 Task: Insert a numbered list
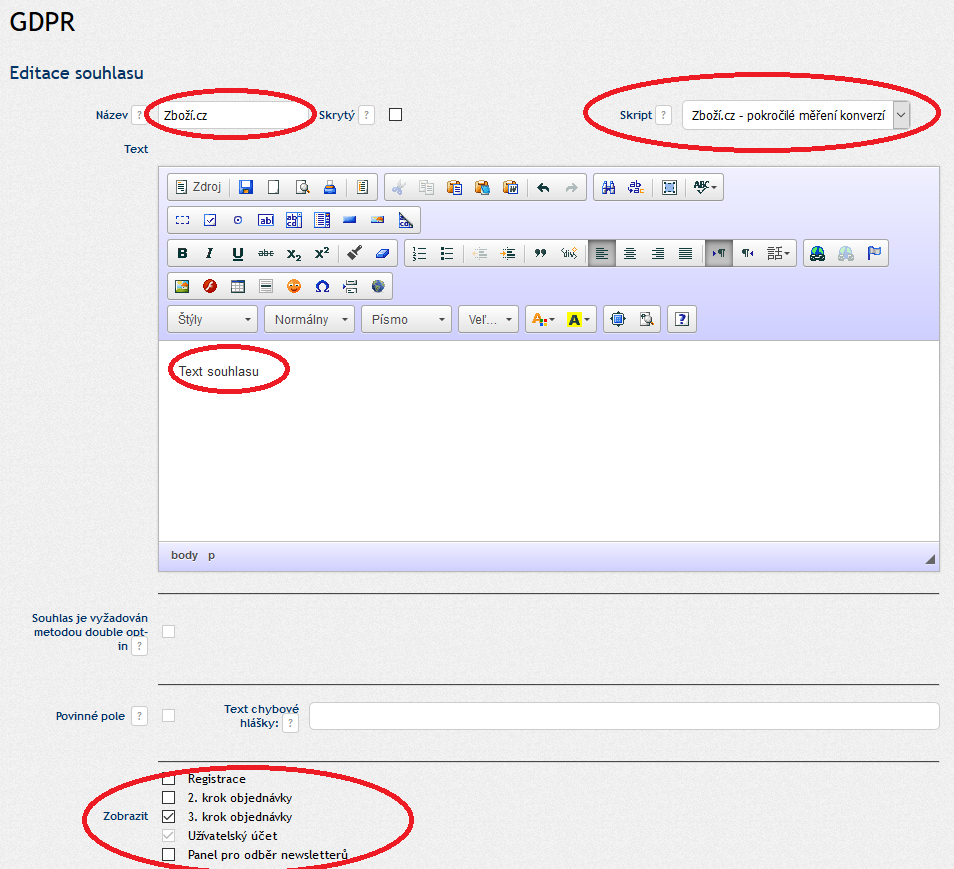click(x=420, y=253)
